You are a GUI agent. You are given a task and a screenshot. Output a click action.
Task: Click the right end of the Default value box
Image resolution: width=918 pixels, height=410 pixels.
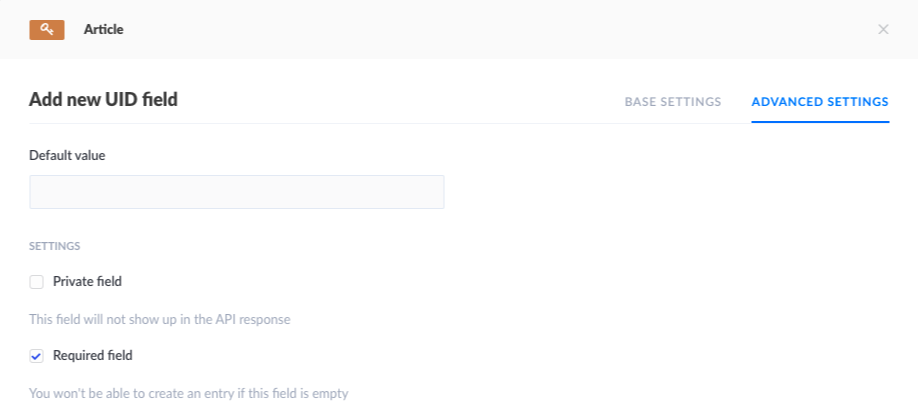432,192
